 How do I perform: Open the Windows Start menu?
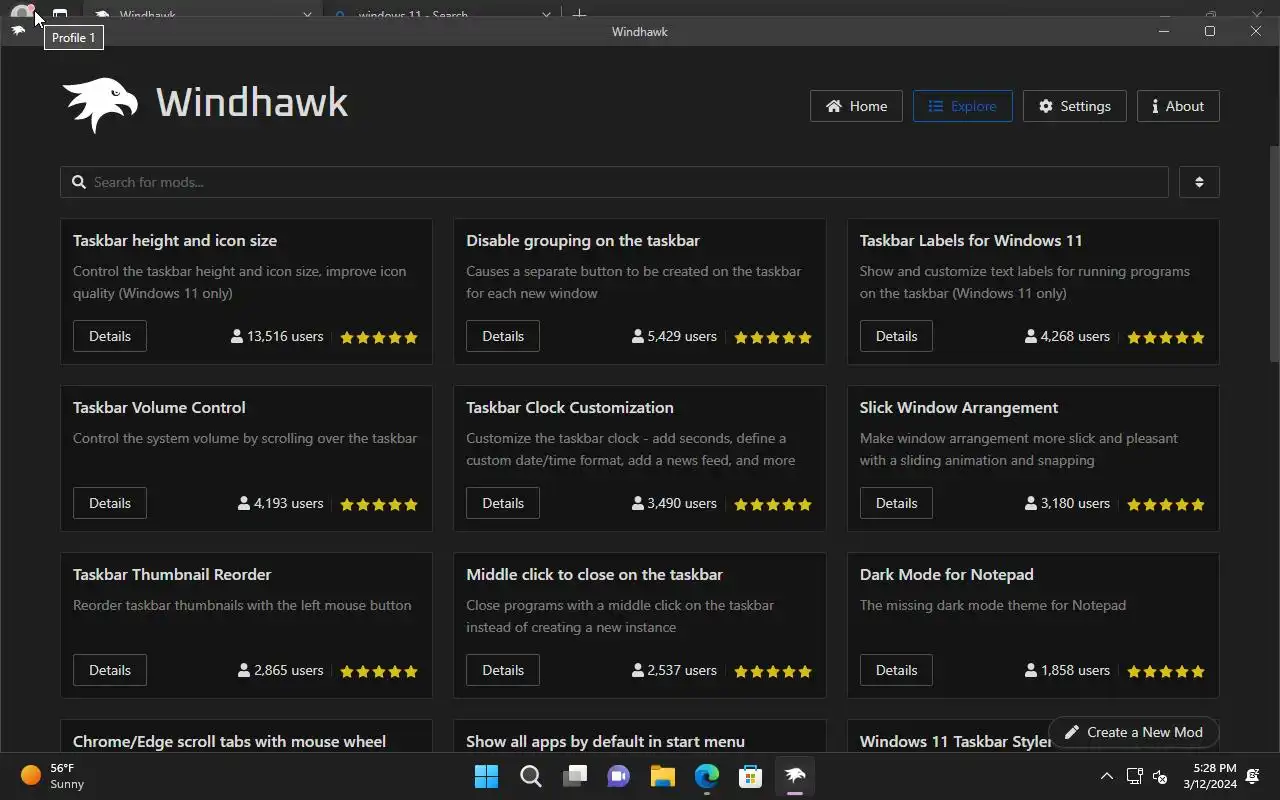[x=486, y=776]
